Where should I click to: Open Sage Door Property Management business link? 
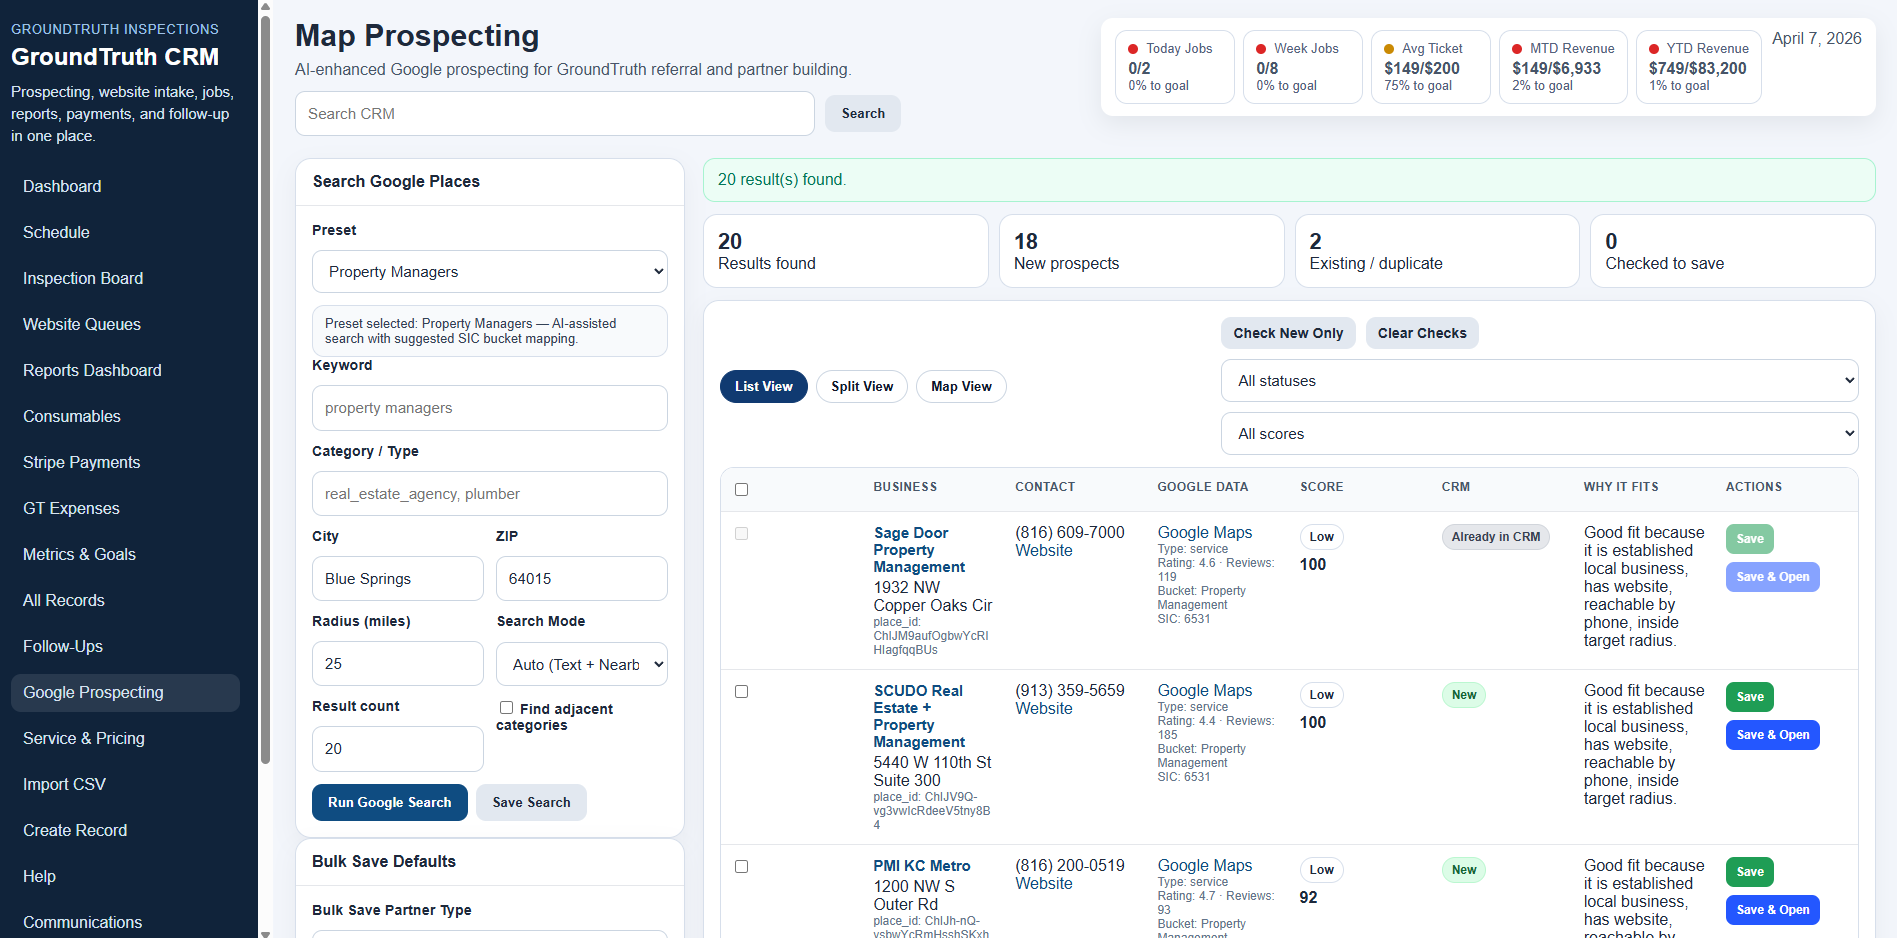click(x=919, y=550)
